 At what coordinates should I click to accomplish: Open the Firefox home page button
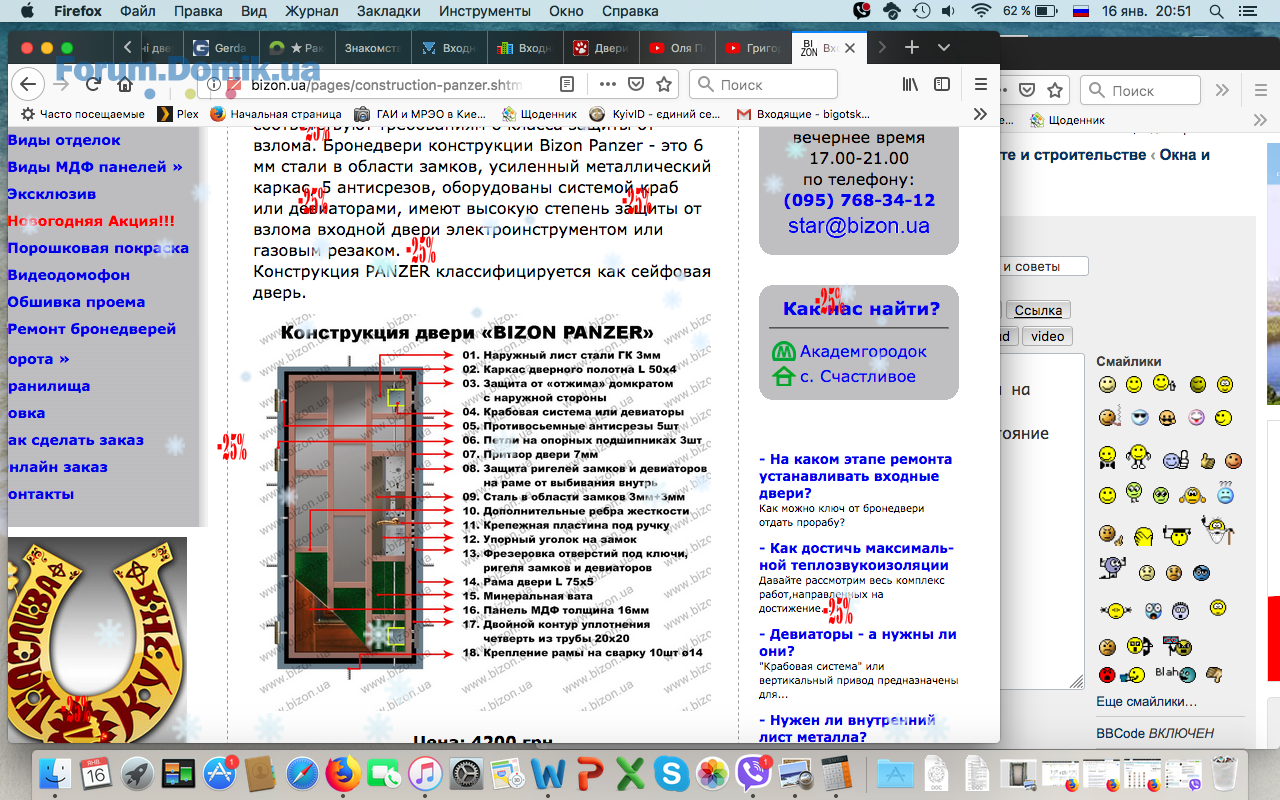124,84
